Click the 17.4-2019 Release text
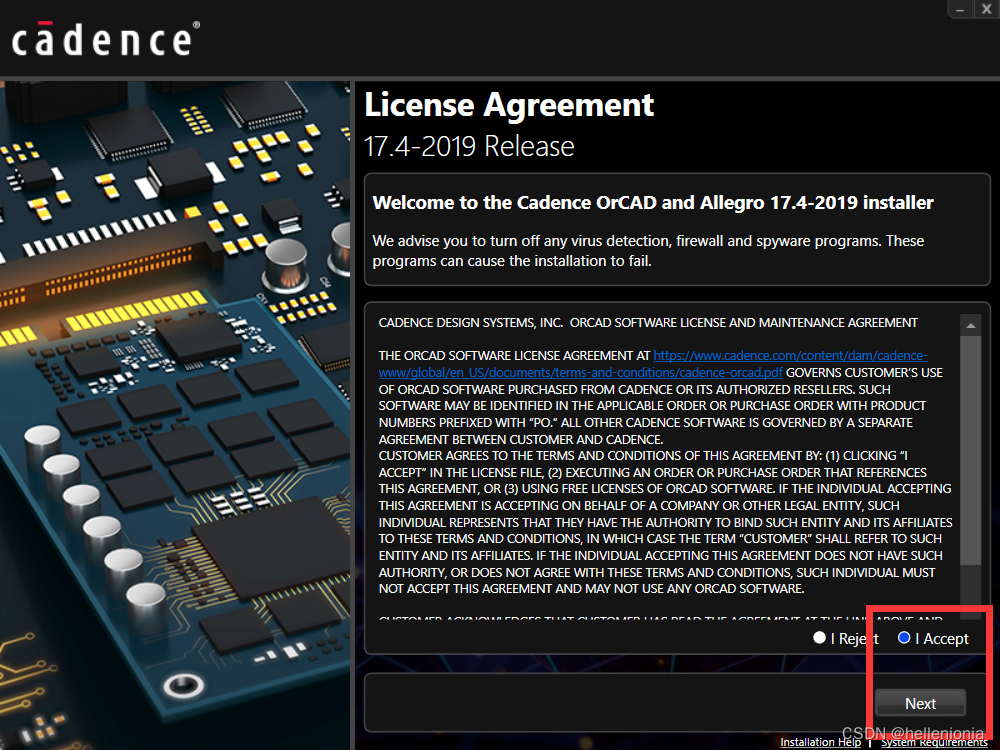The height and width of the screenshot is (750, 1000). click(x=469, y=147)
